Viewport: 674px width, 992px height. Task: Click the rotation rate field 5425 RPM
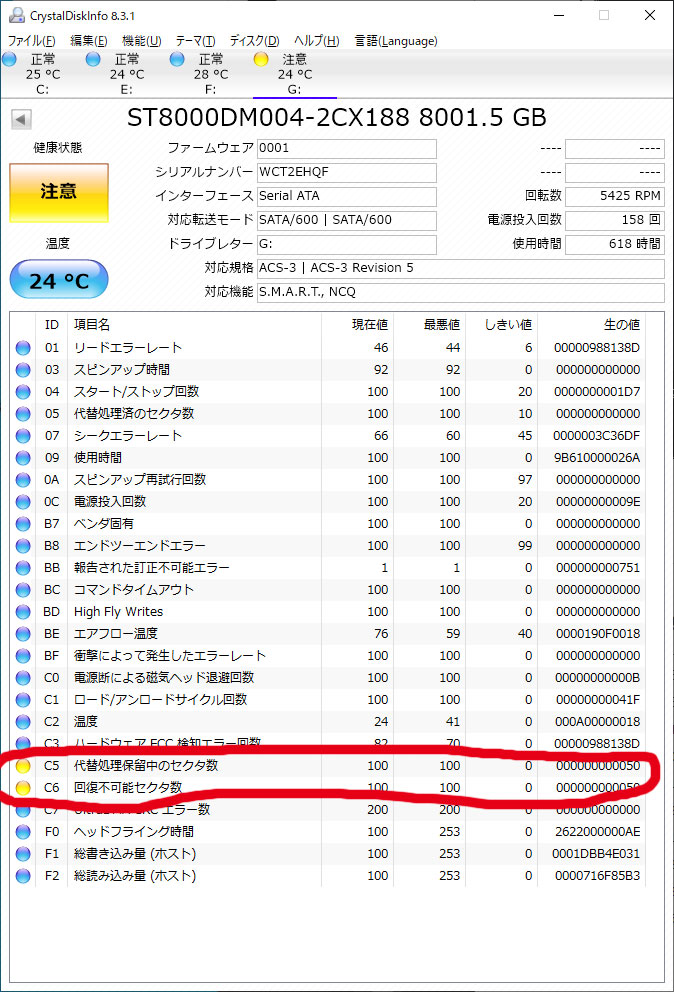click(615, 197)
